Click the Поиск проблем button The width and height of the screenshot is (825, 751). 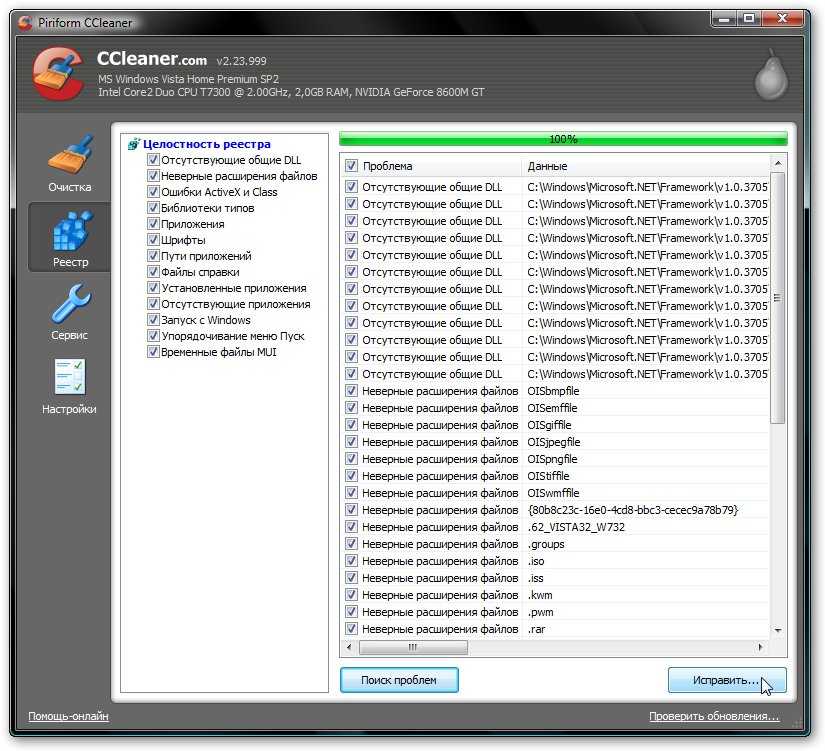pyautogui.click(x=399, y=680)
